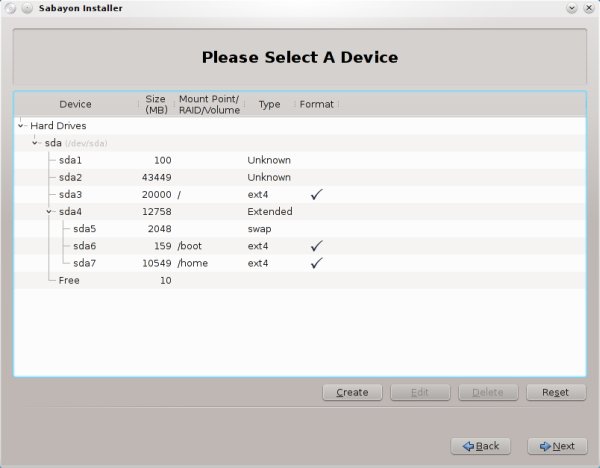Select the sda (/dev/sda) drive label

point(76,143)
